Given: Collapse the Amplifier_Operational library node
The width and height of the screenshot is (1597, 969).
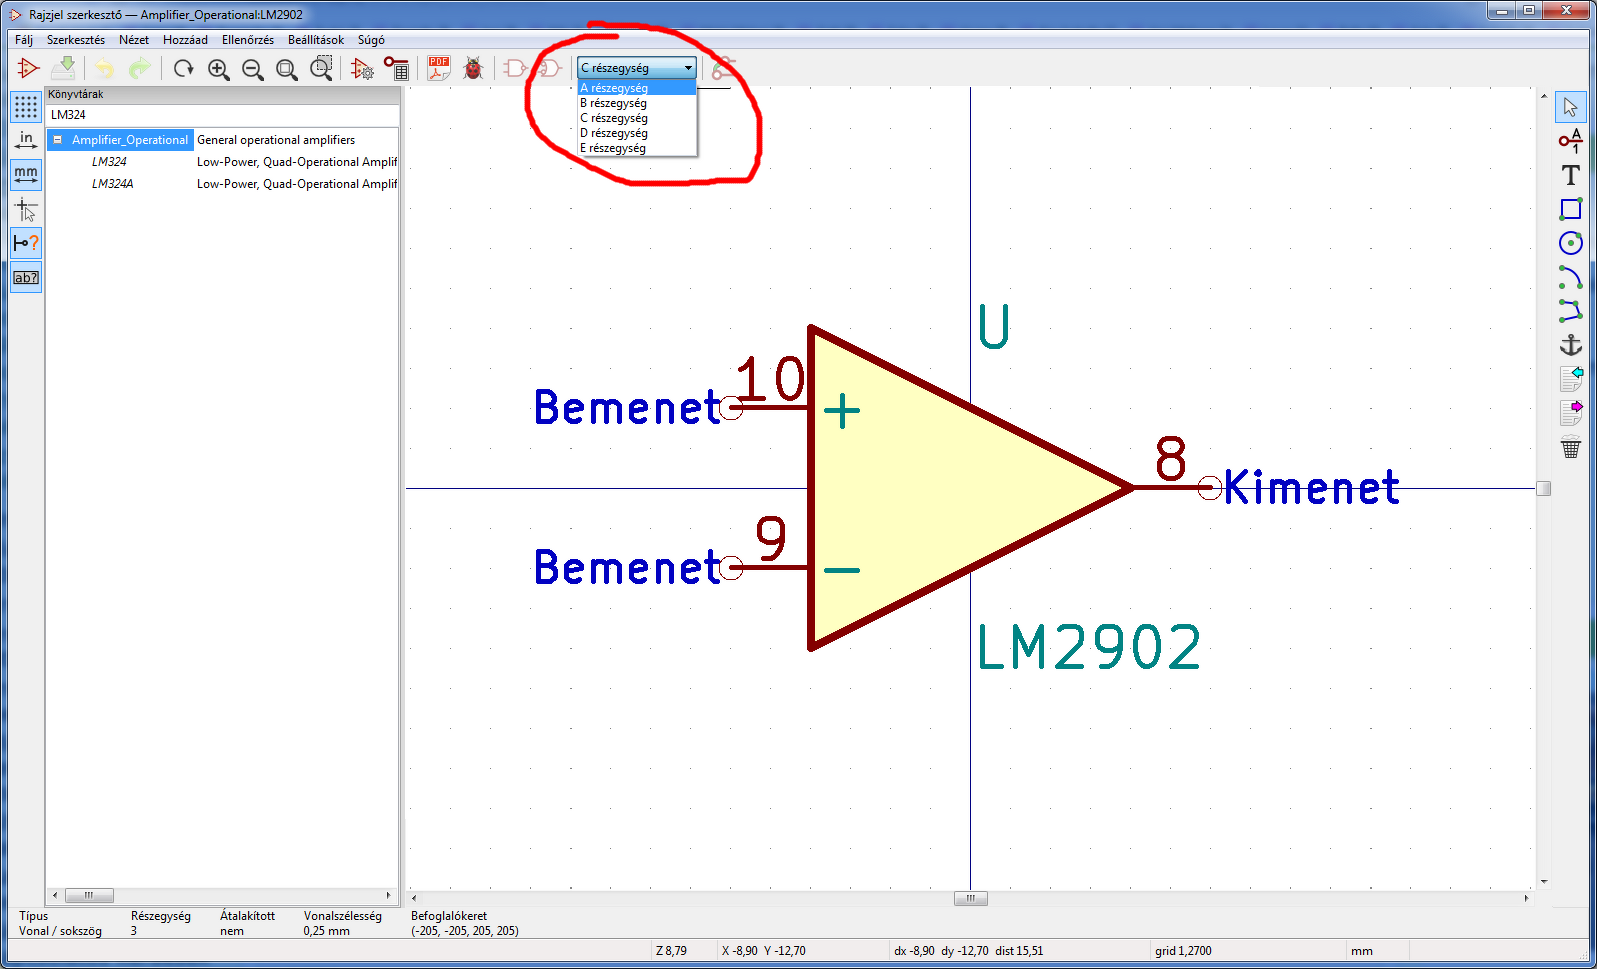Looking at the screenshot, I should [x=58, y=140].
